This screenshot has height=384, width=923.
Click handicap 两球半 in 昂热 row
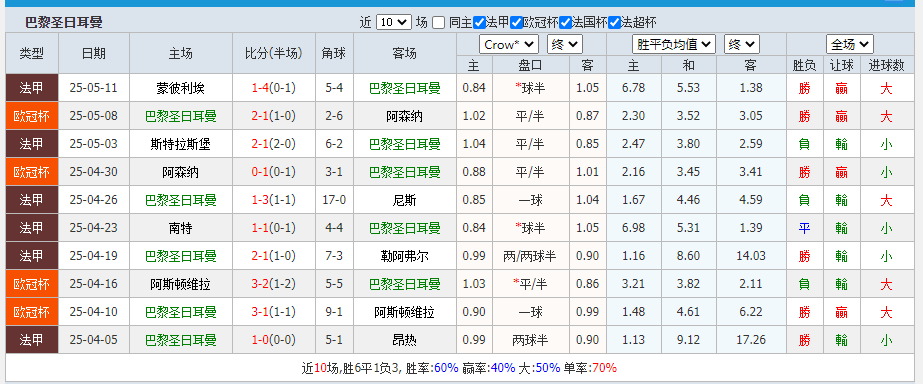point(530,340)
